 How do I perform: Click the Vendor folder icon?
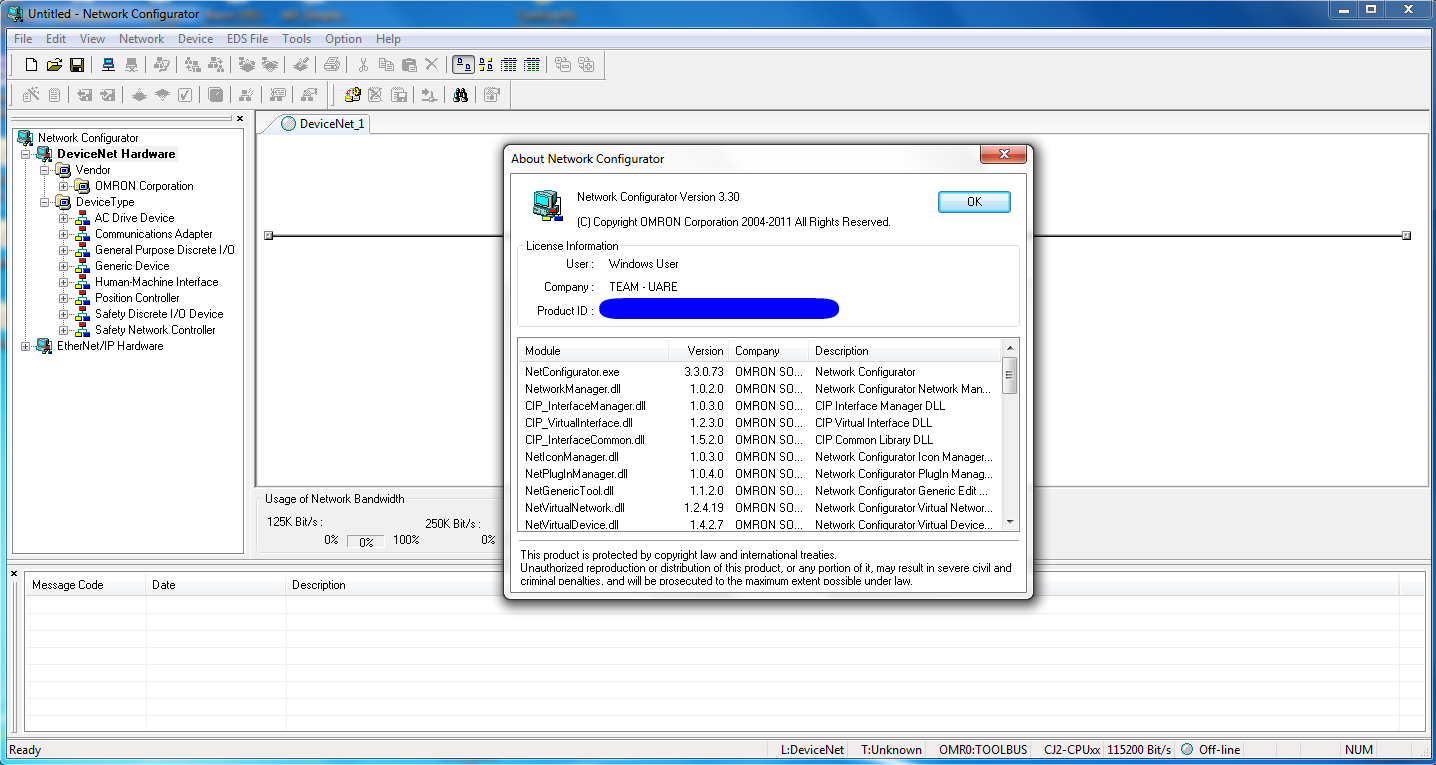coord(63,170)
